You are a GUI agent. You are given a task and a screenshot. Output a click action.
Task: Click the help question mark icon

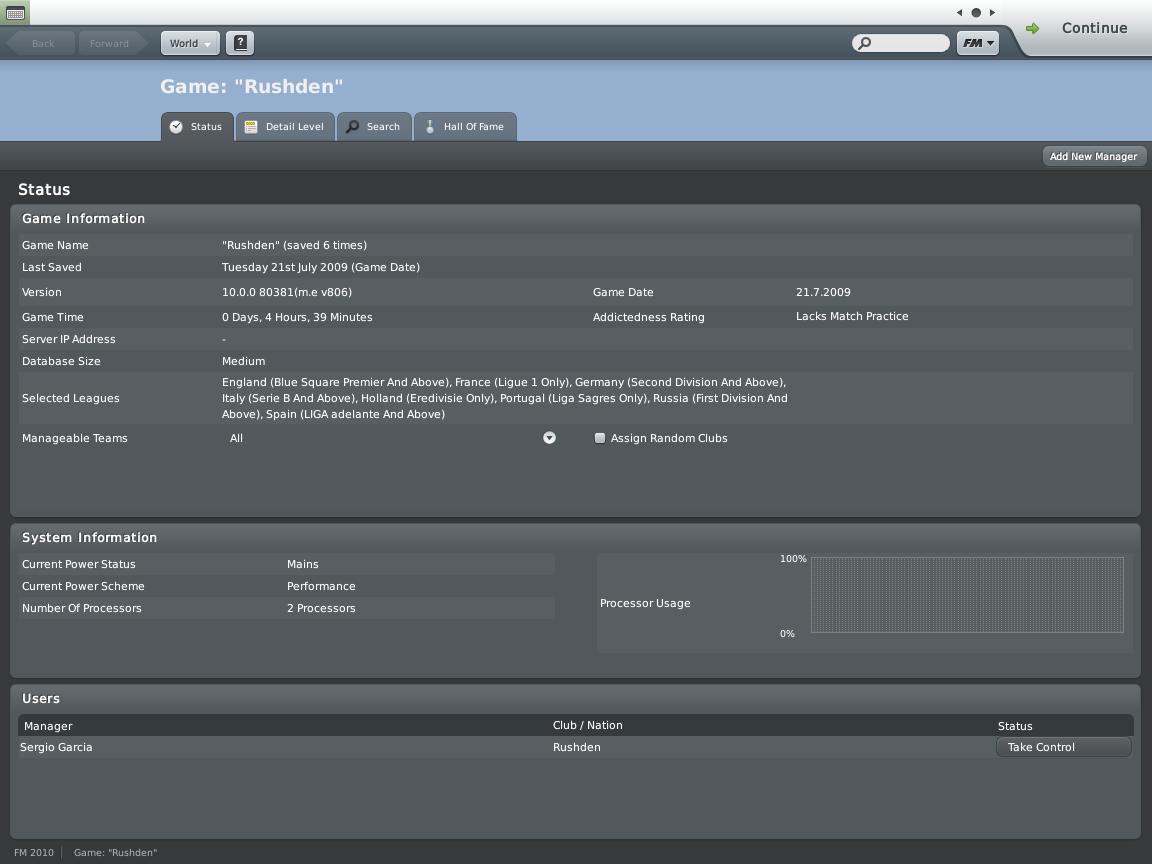[240, 43]
